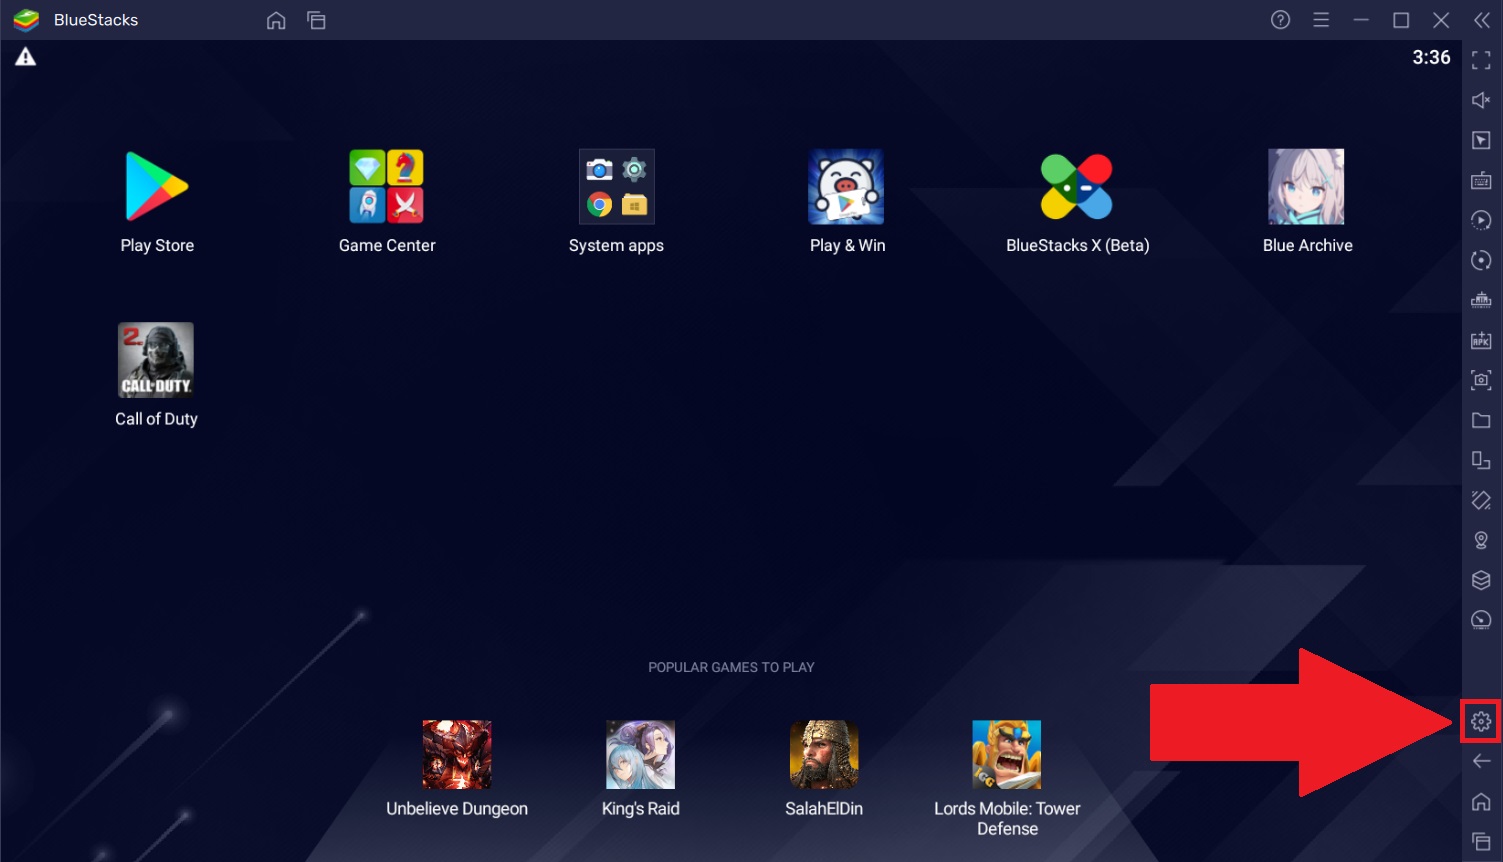The image size is (1503, 862).
Task: Open the Set location sidebar icon
Action: click(x=1481, y=540)
